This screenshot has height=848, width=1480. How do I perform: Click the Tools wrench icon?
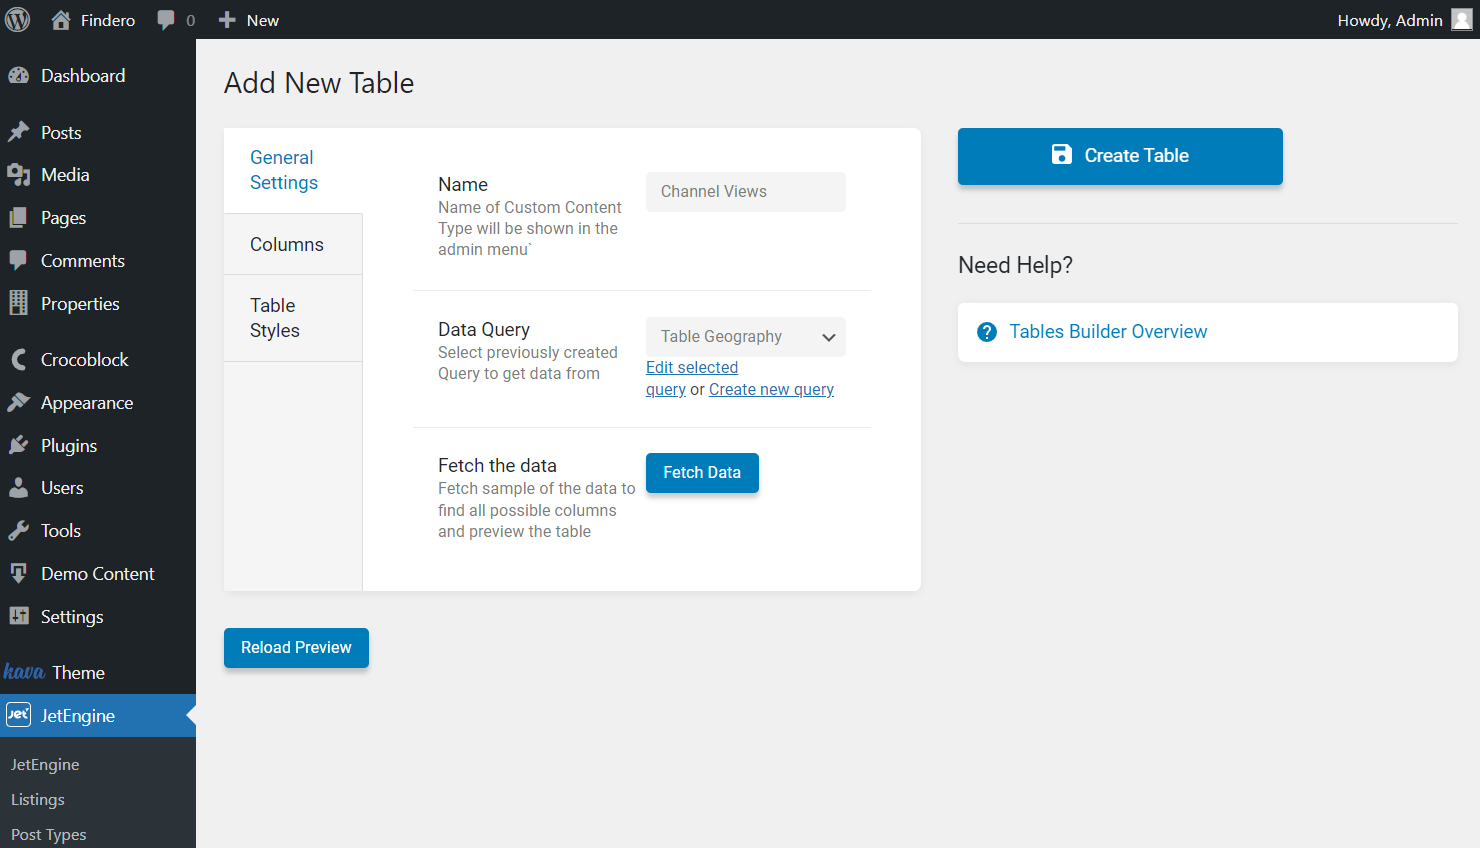pyautogui.click(x=18, y=531)
